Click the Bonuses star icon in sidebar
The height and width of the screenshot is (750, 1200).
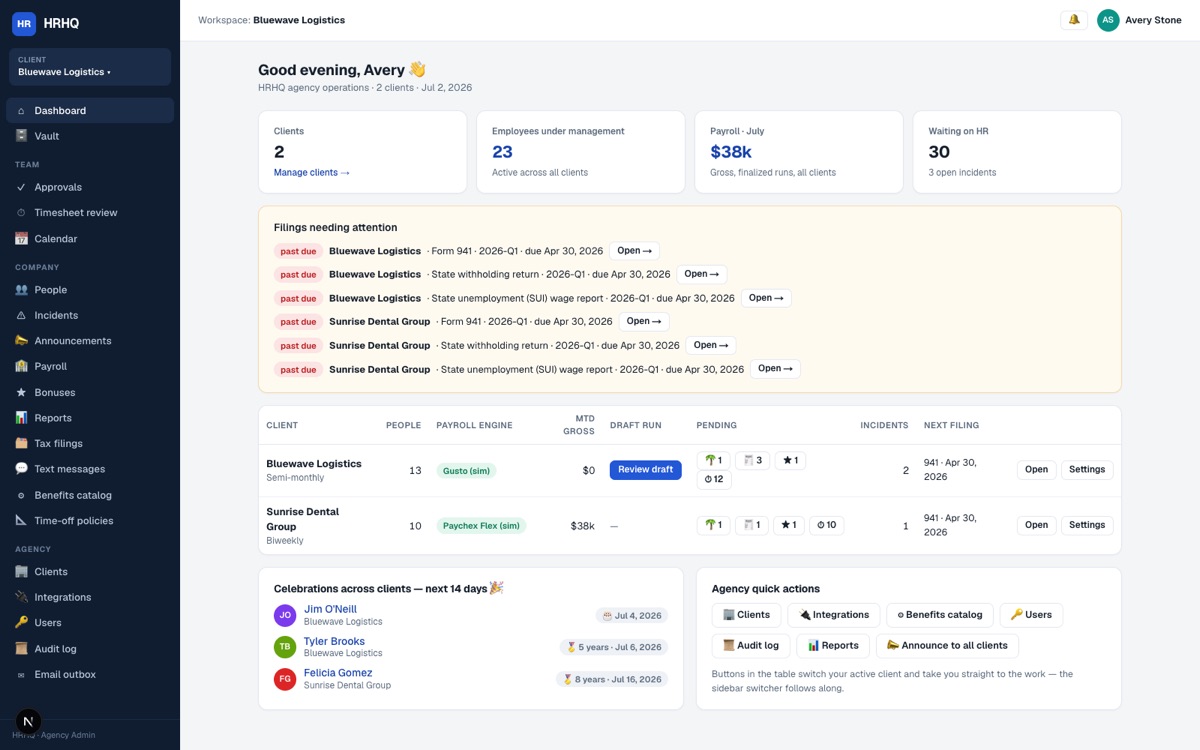pos(21,393)
